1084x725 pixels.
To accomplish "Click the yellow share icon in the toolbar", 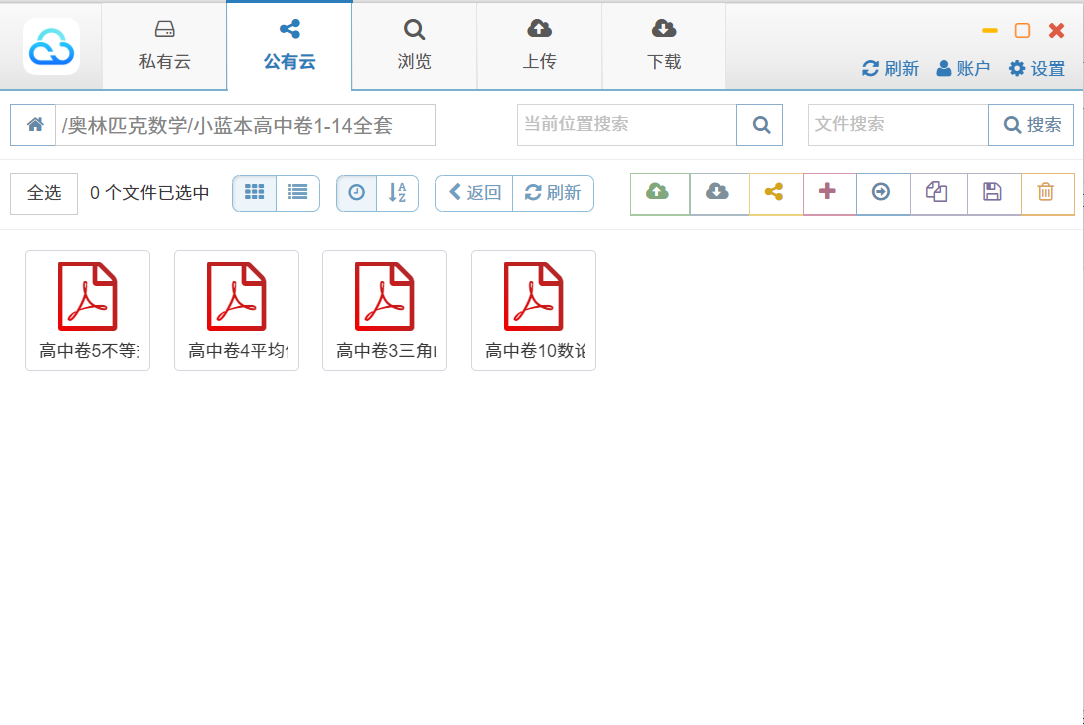I will (775, 193).
